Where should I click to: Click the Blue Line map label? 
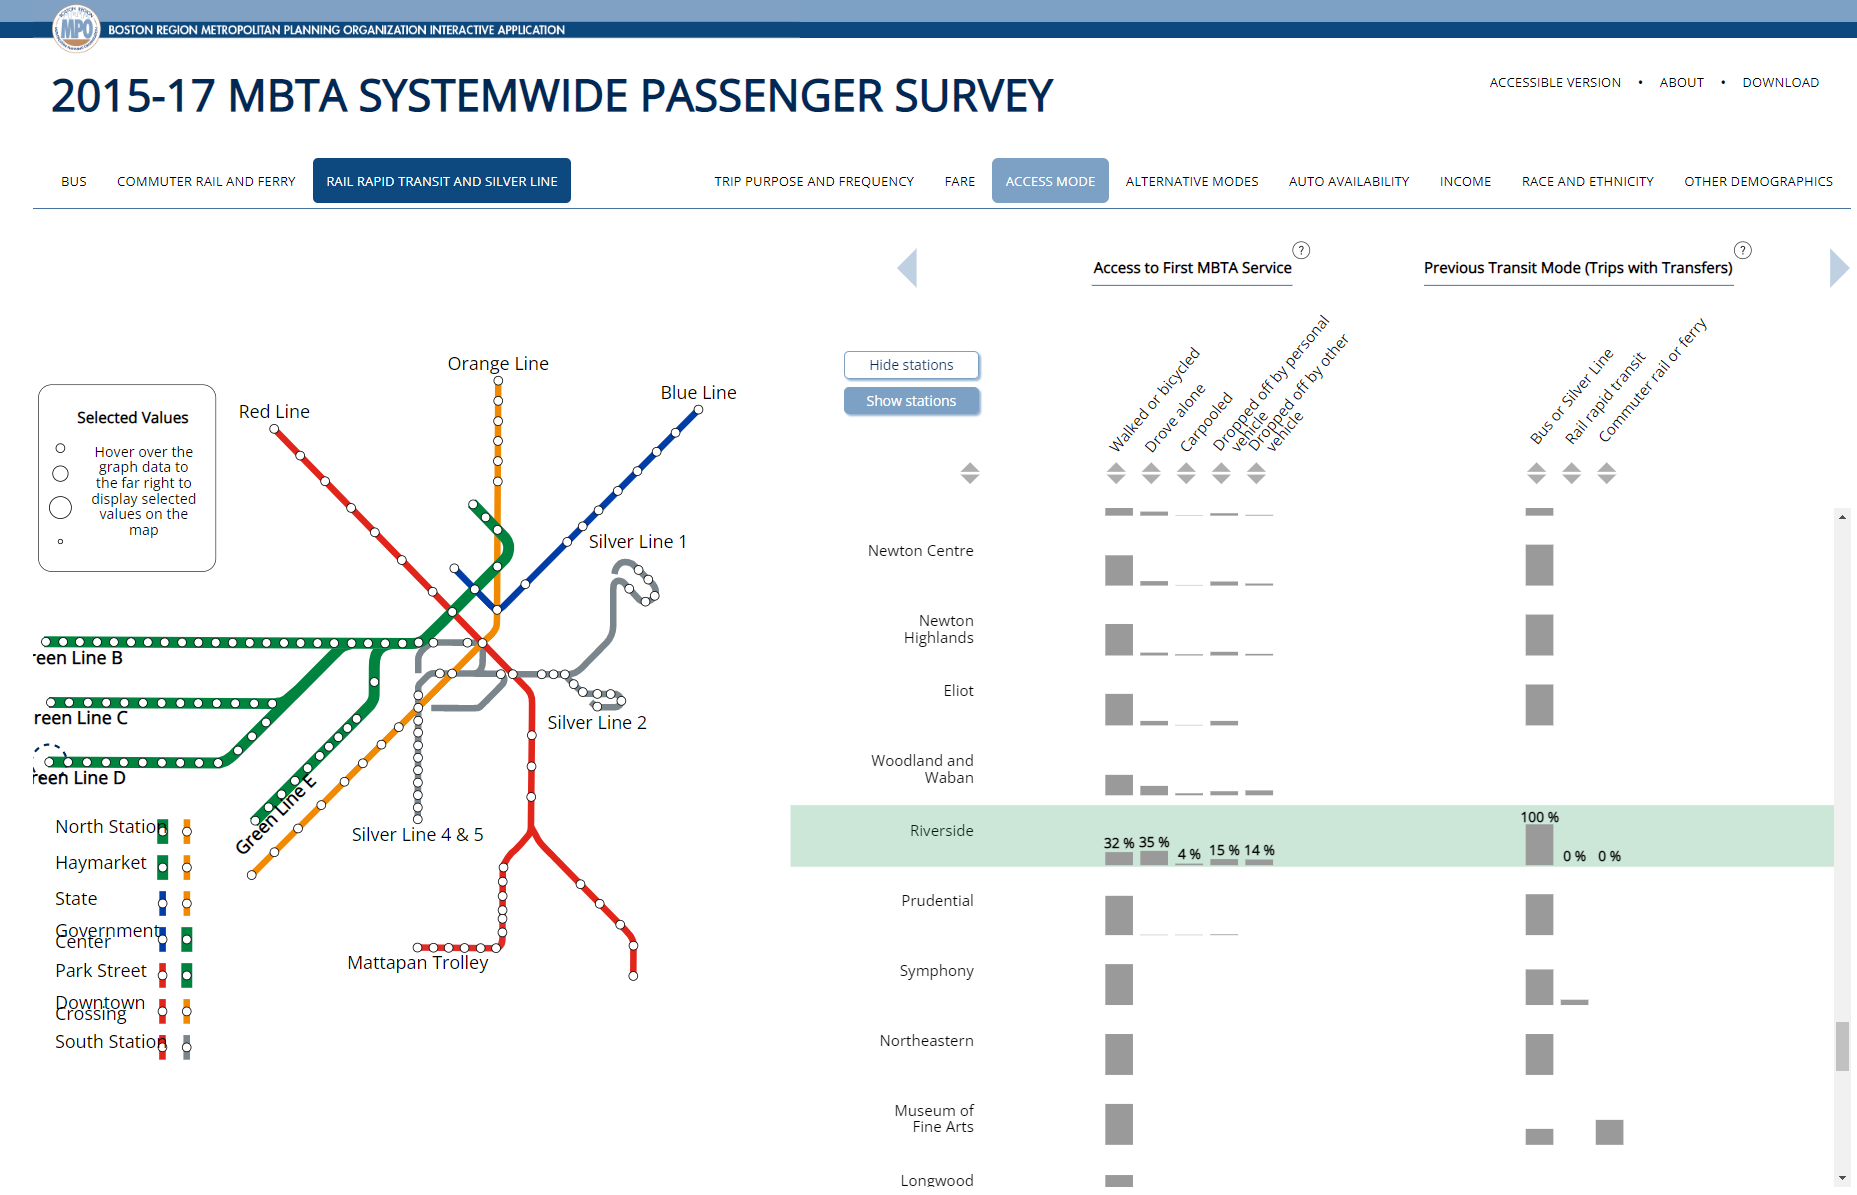[x=698, y=393]
